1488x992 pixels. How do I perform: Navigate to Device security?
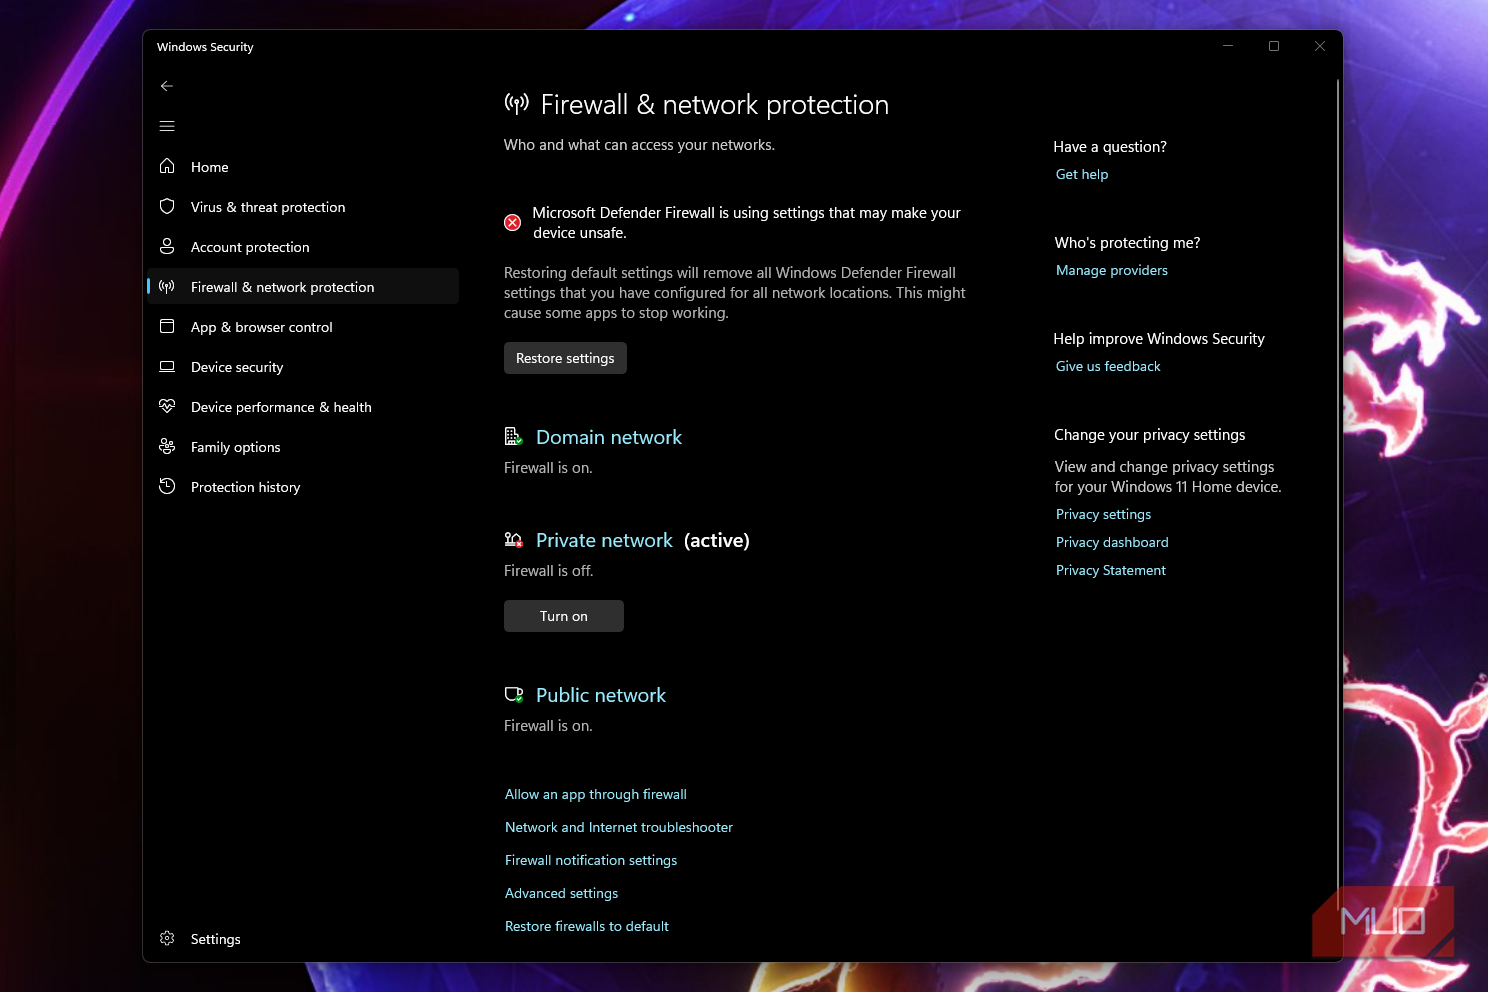tap(303, 366)
